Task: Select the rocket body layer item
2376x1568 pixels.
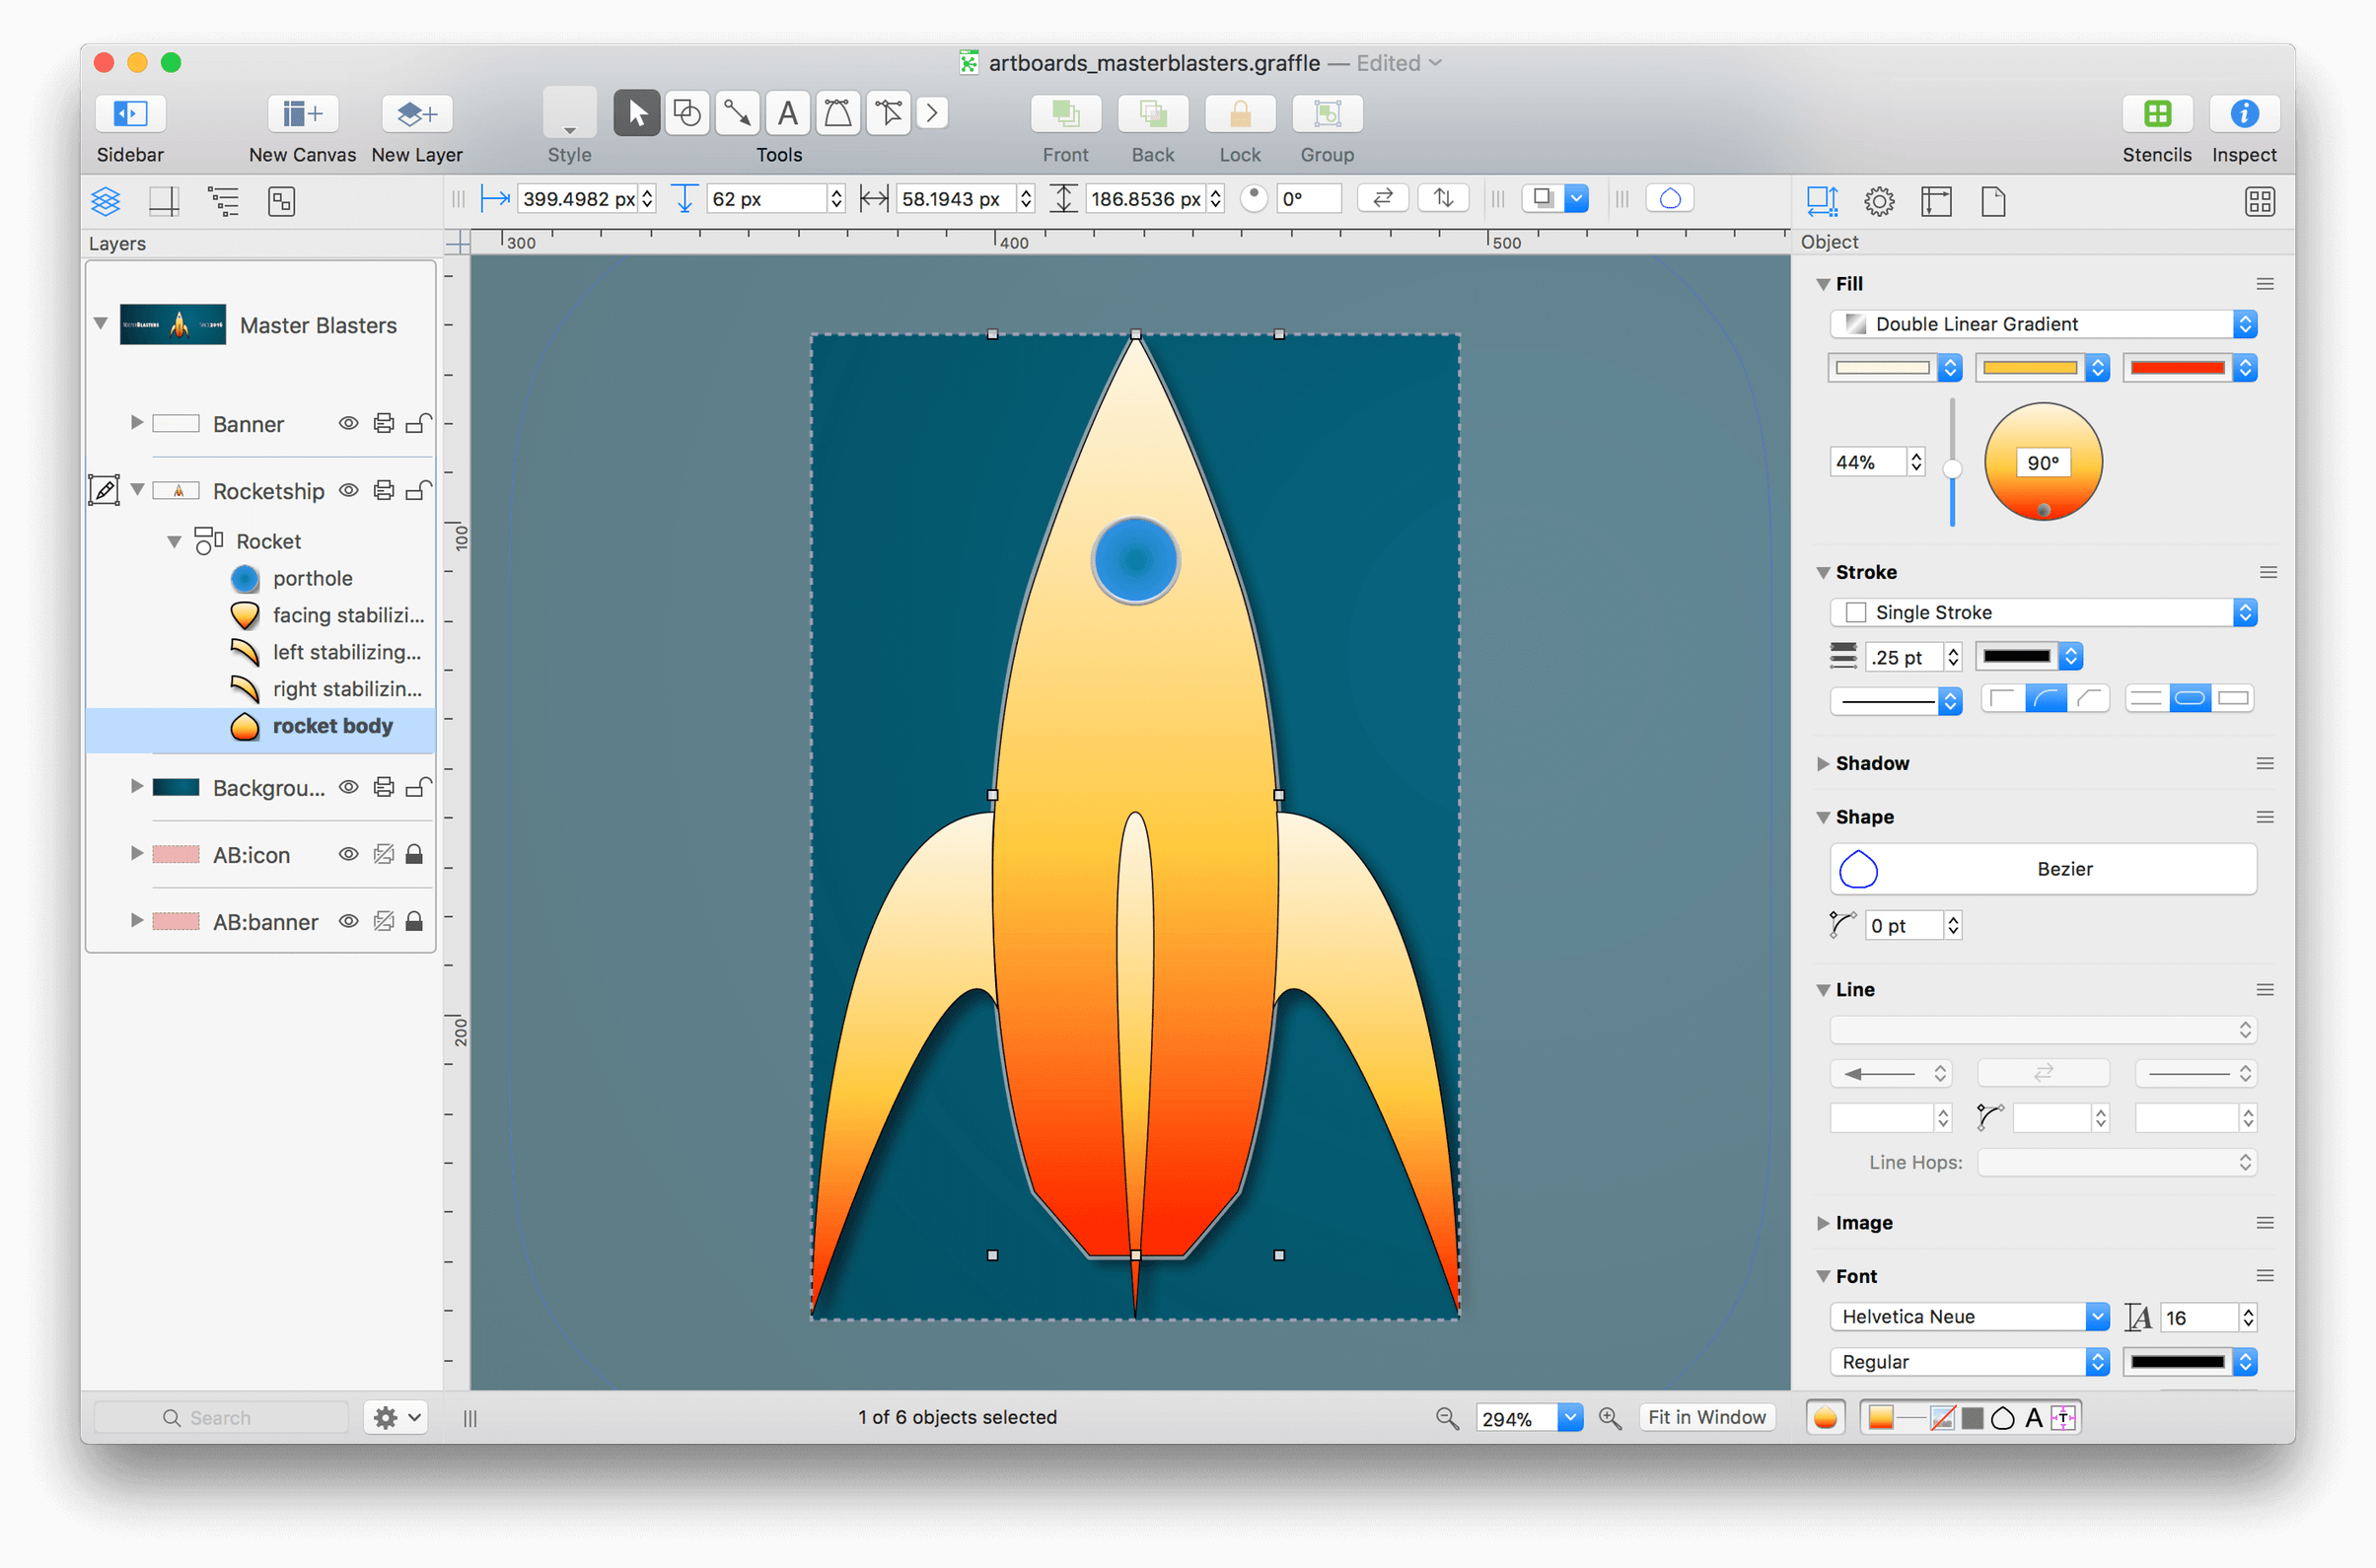Action: click(332, 725)
